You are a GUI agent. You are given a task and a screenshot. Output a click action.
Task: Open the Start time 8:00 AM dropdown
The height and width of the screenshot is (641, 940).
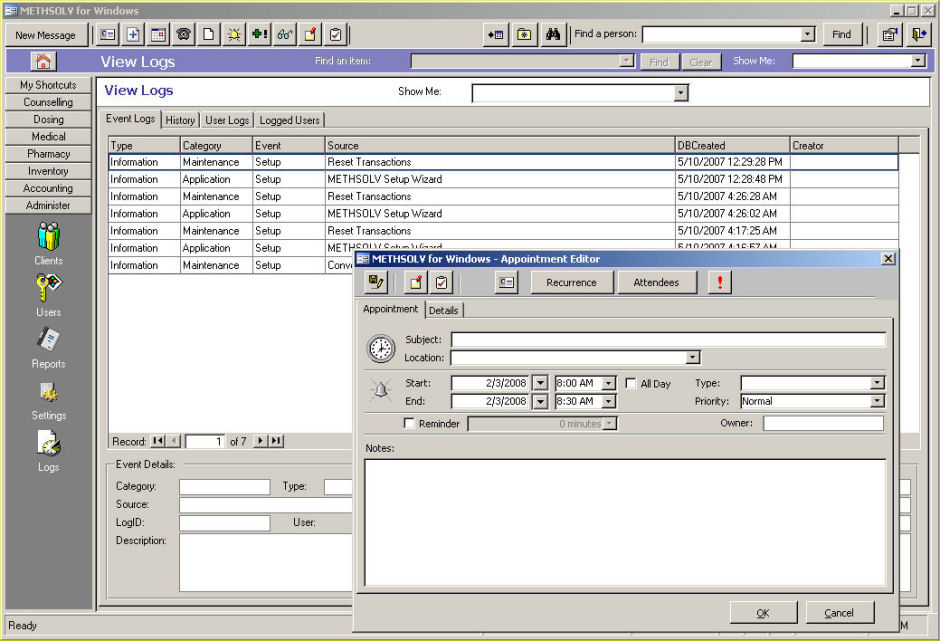click(608, 383)
